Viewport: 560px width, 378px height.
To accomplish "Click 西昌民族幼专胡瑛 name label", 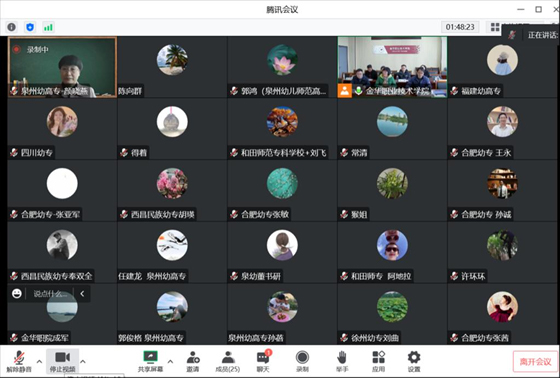I will (163, 214).
